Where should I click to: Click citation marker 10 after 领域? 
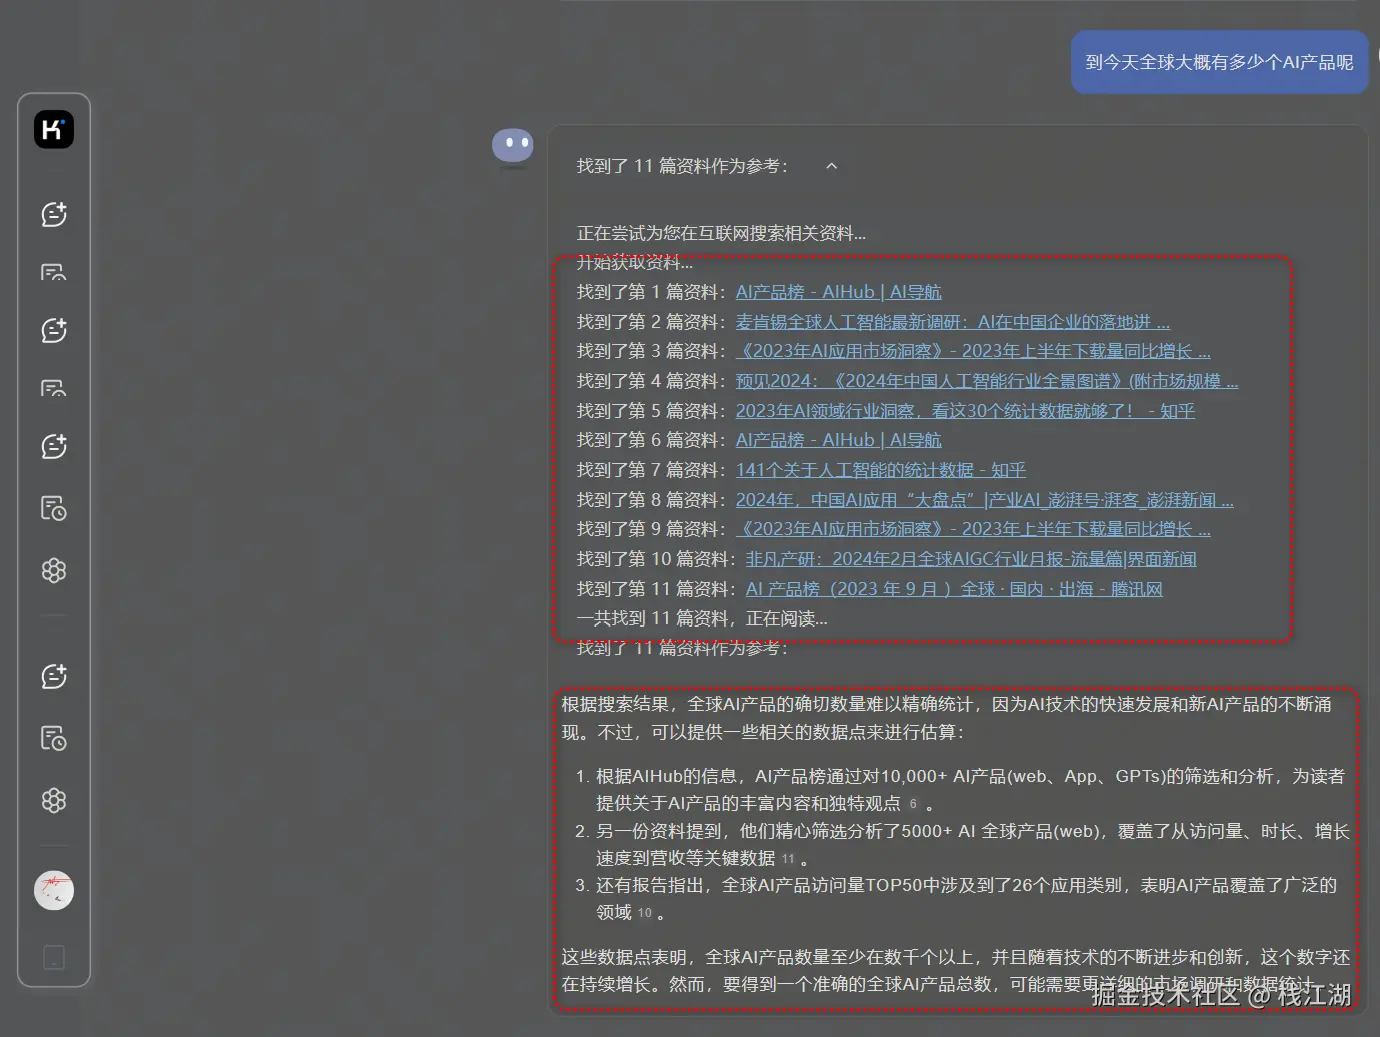pyautogui.click(x=645, y=913)
